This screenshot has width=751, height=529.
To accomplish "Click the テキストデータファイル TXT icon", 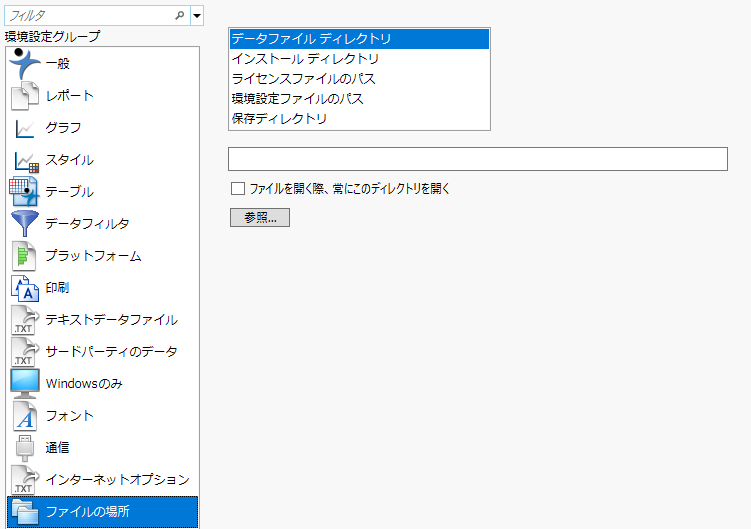I will click(x=24, y=320).
